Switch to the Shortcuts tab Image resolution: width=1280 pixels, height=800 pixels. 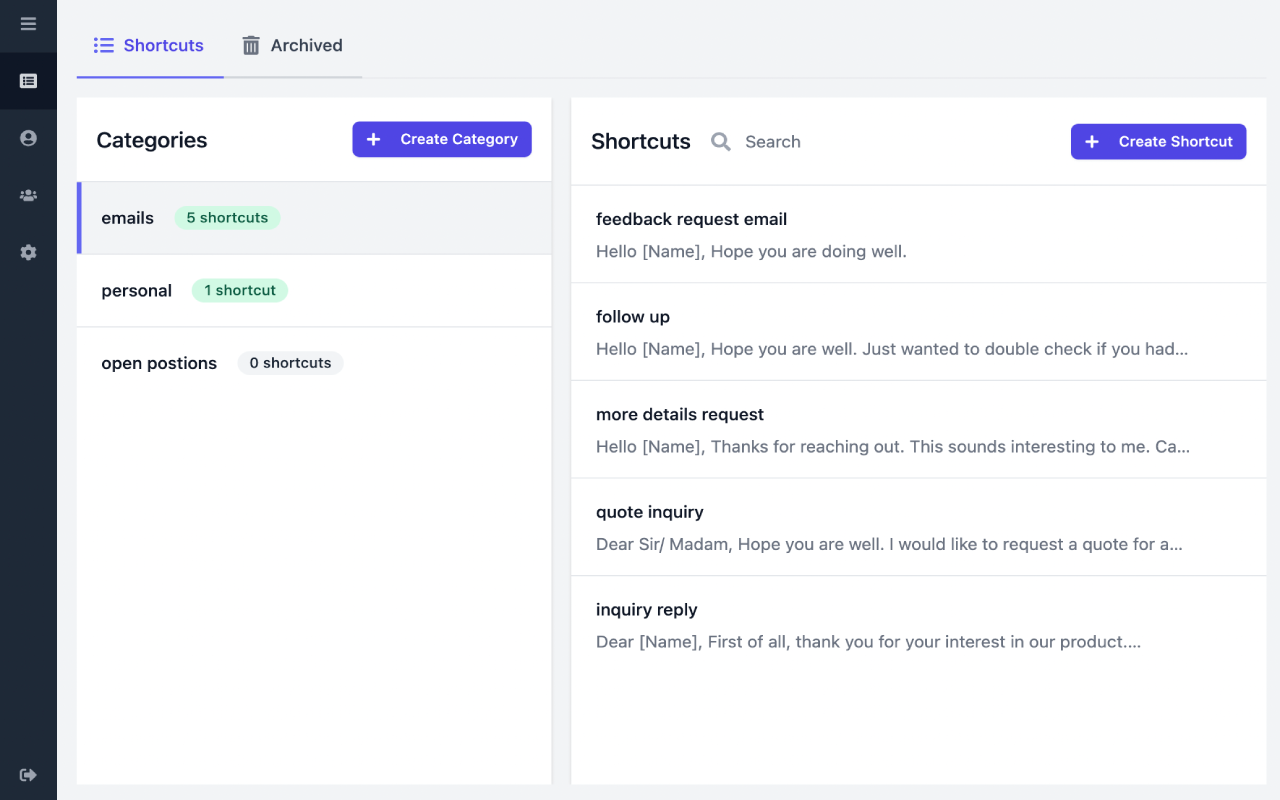tap(149, 46)
